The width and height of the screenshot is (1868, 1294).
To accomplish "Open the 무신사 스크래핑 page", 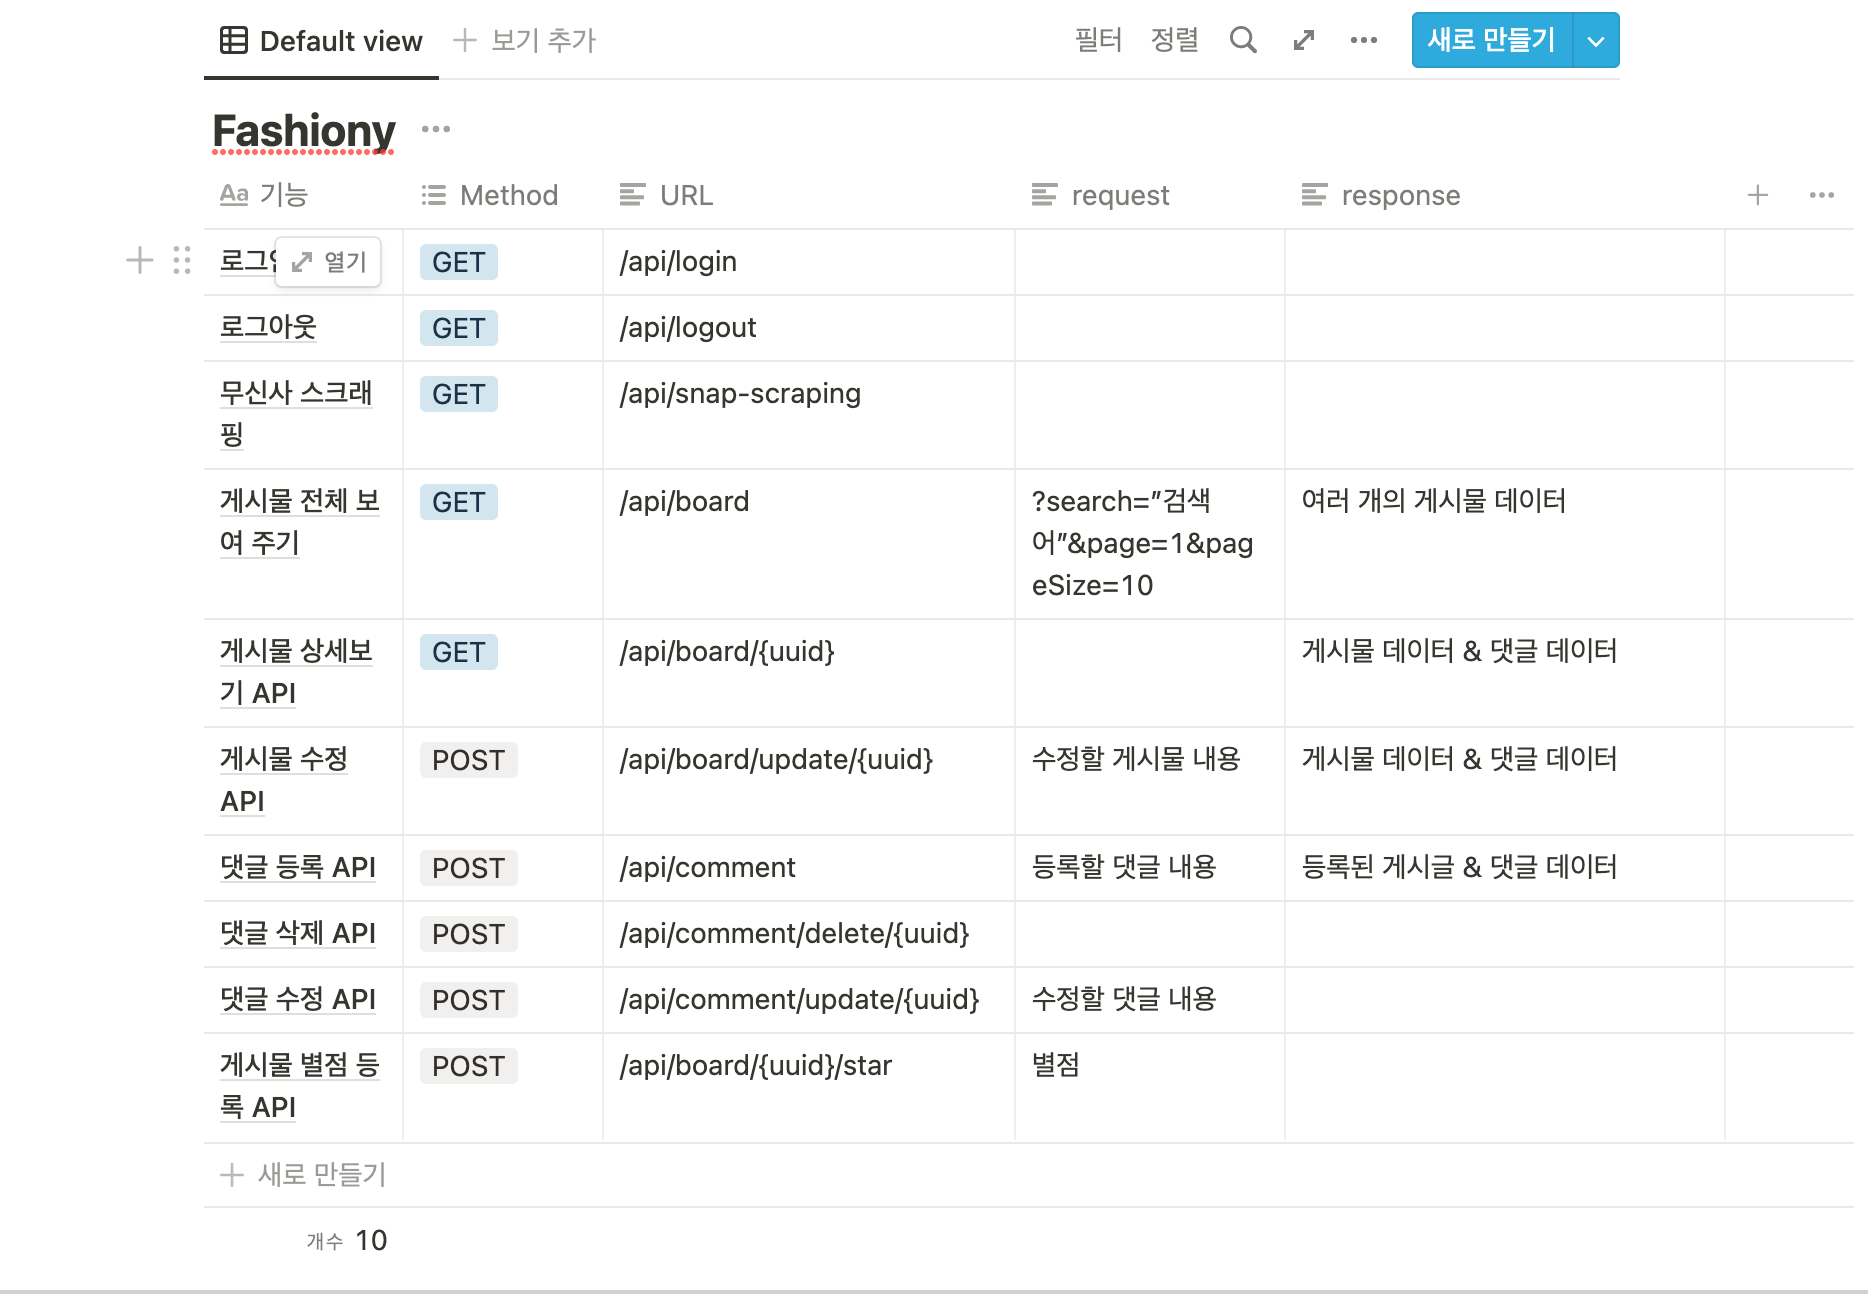I will coord(296,413).
